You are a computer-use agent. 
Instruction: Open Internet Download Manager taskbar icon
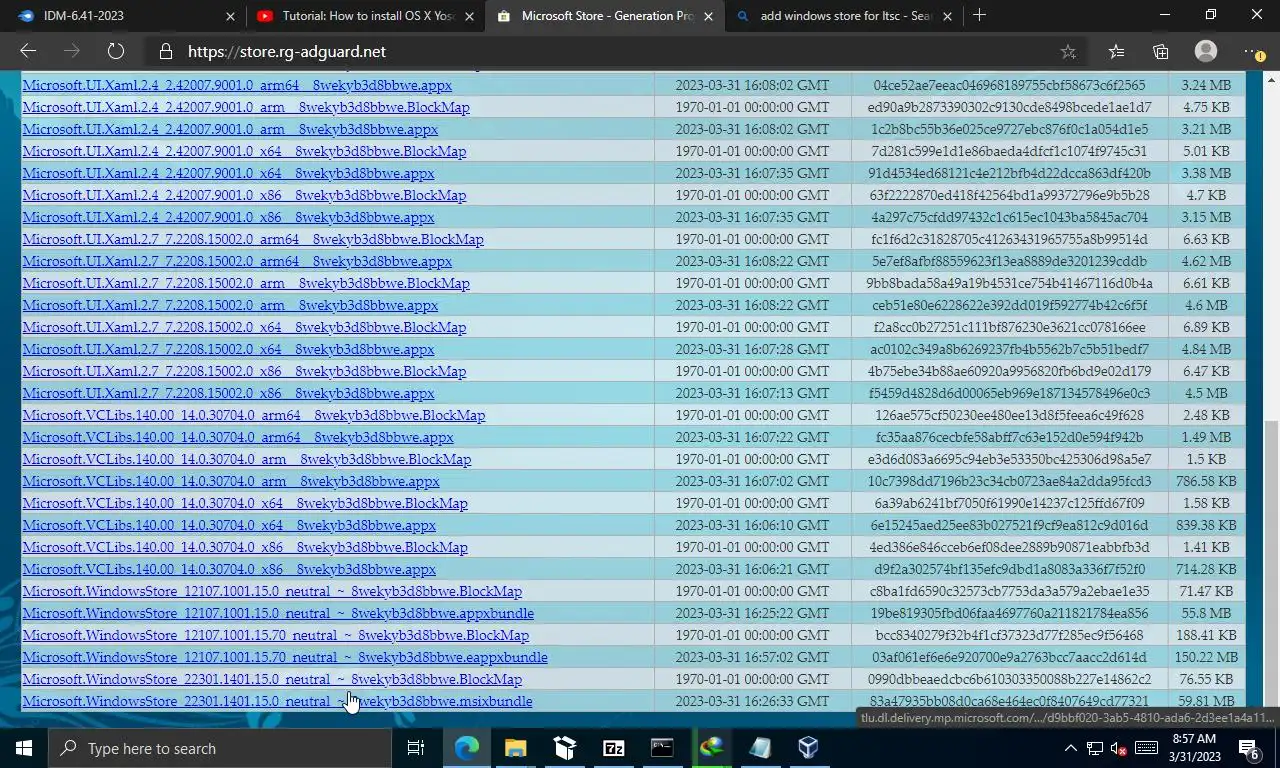point(711,748)
